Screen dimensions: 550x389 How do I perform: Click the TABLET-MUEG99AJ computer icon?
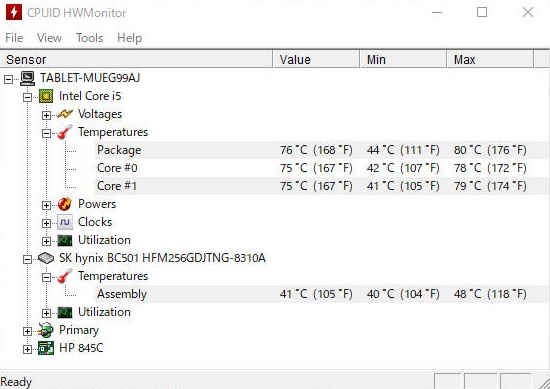27,78
